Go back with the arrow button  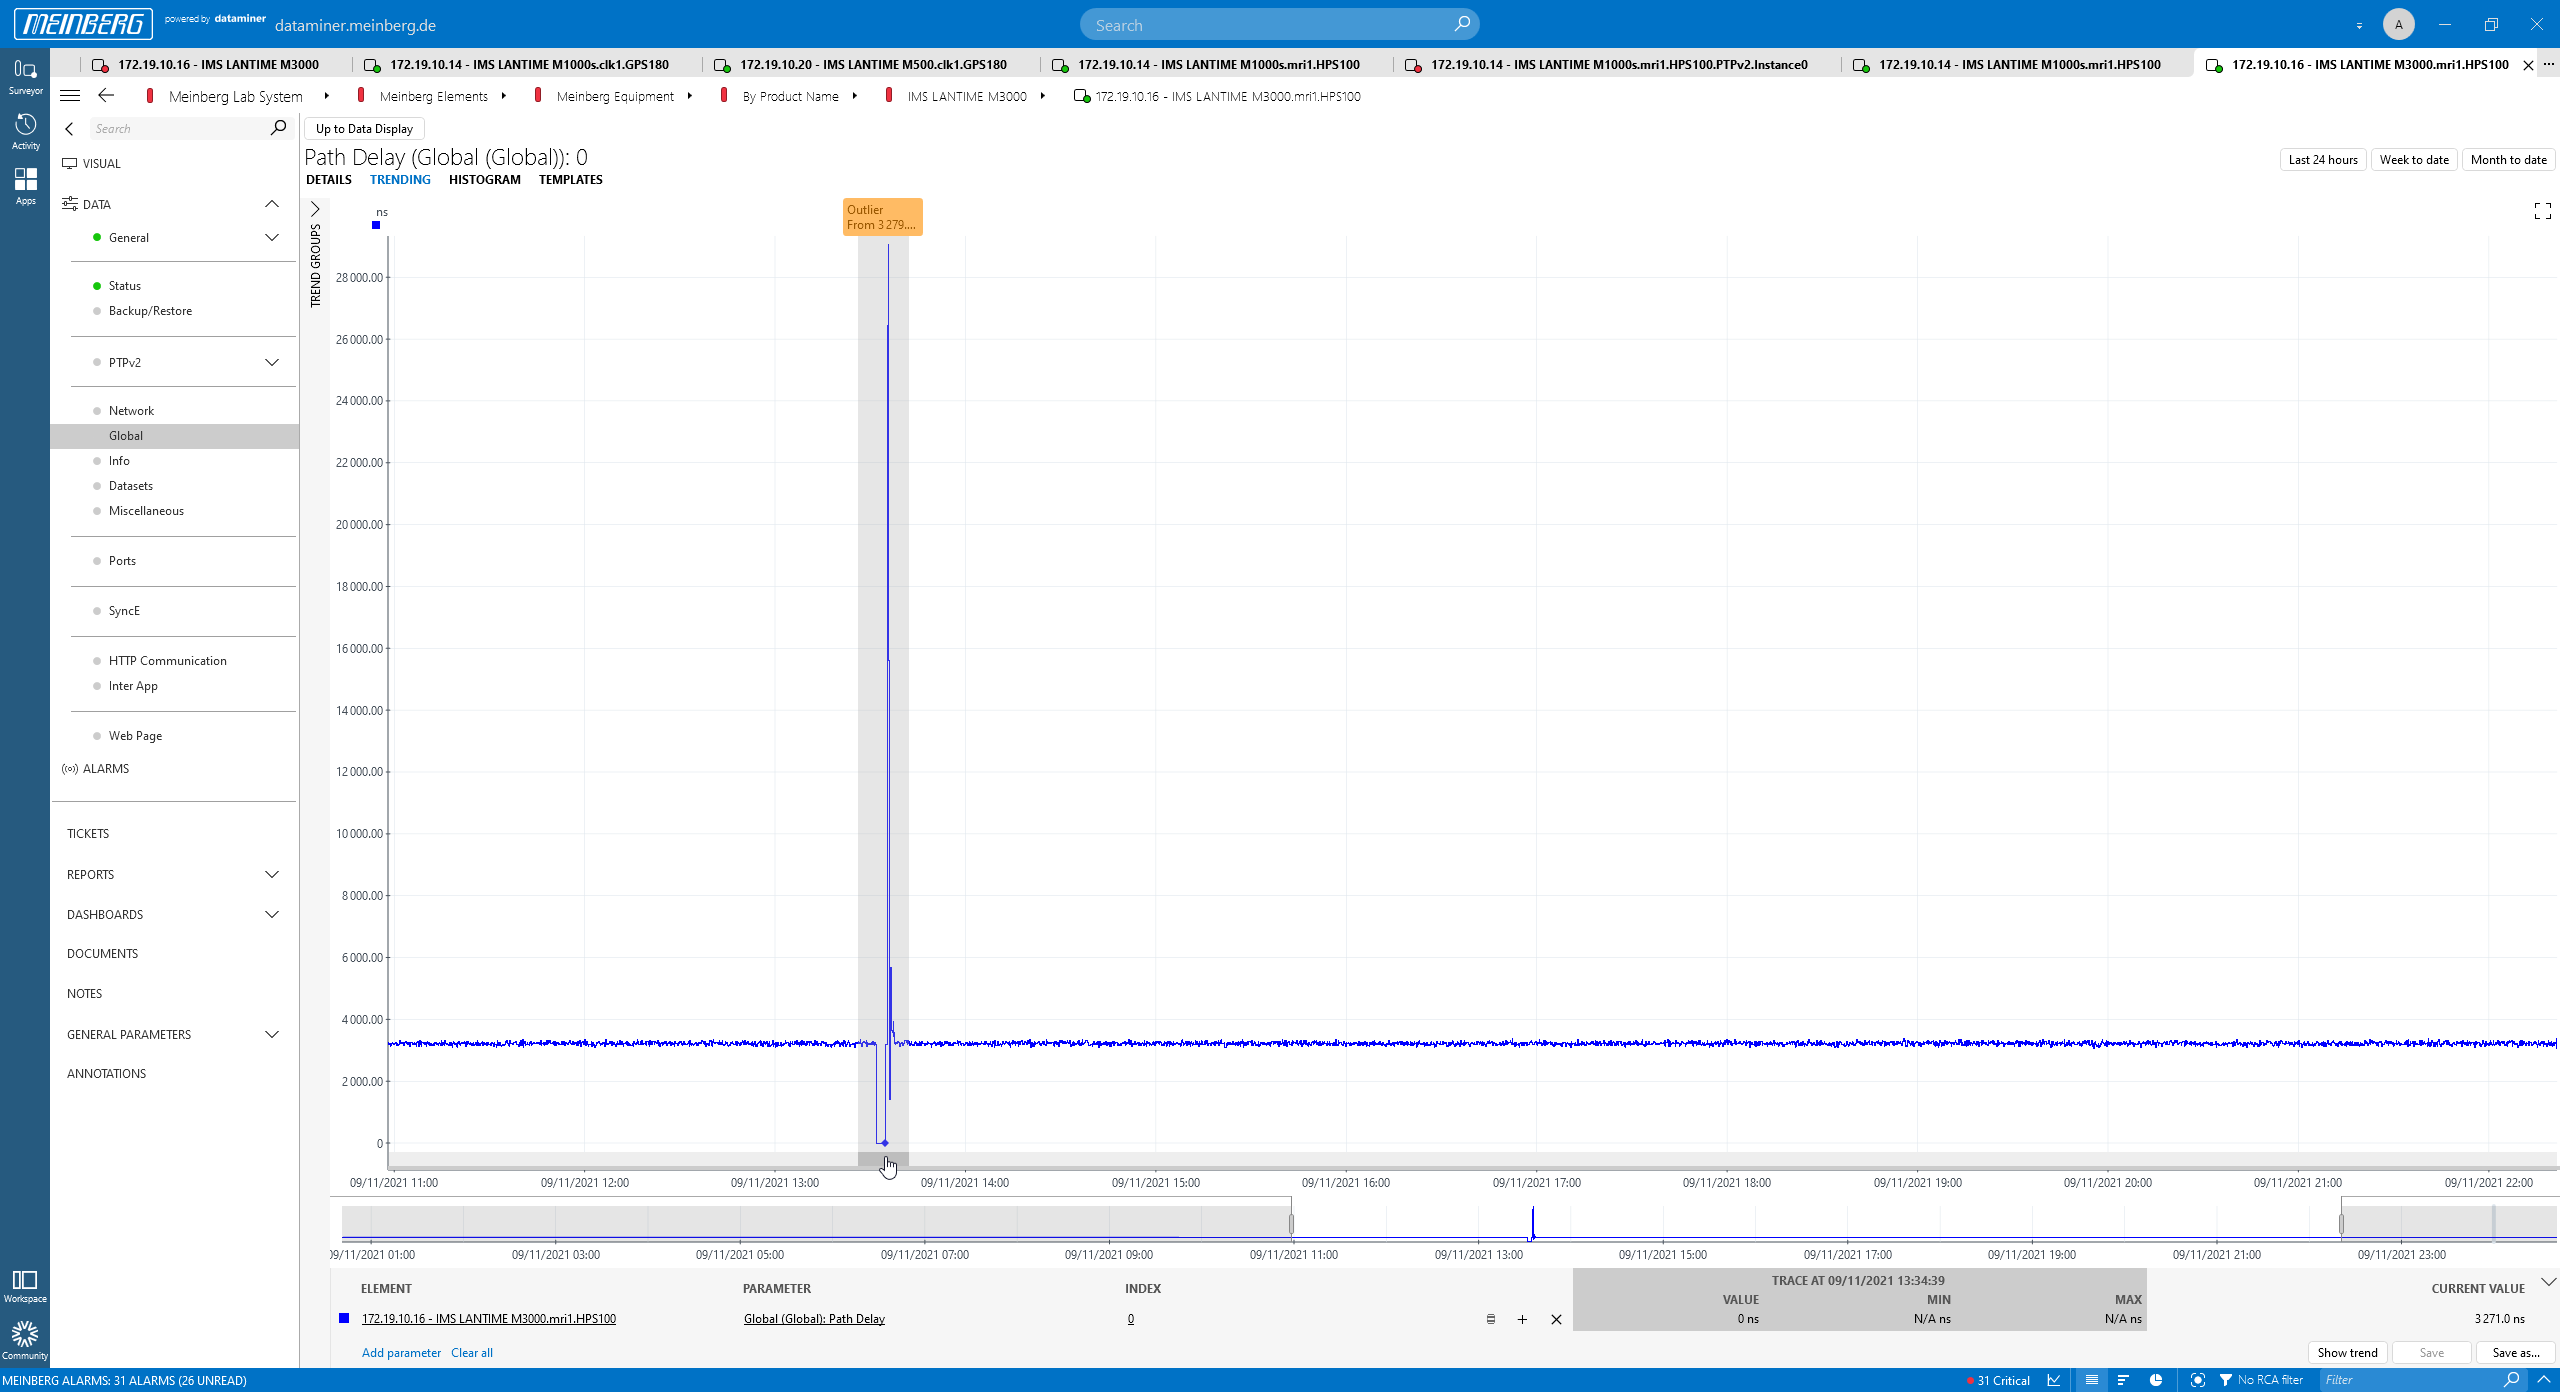106,96
